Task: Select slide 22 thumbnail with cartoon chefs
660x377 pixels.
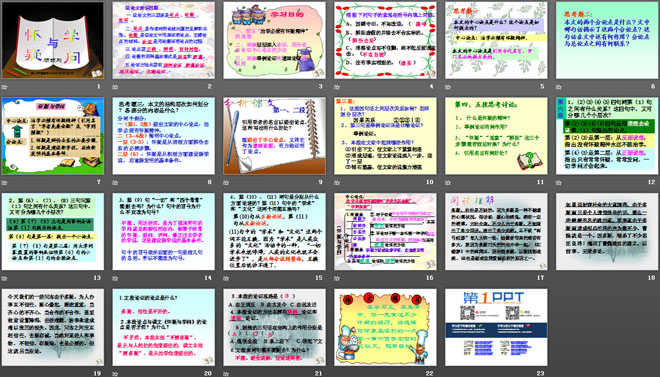Action: [x=386, y=327]
